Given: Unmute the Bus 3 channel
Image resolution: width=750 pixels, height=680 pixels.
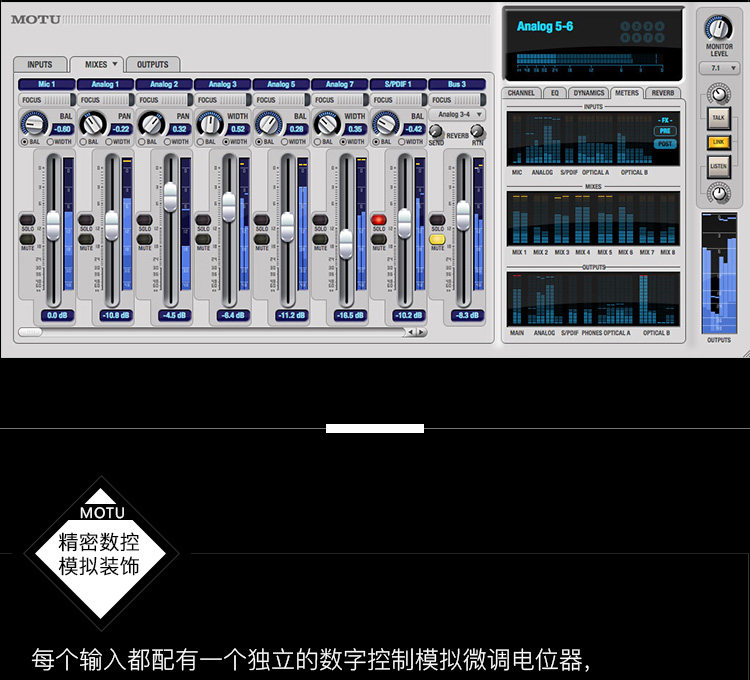Looking at the screenshot, I should pyautogui.click(x=437, y=239).
